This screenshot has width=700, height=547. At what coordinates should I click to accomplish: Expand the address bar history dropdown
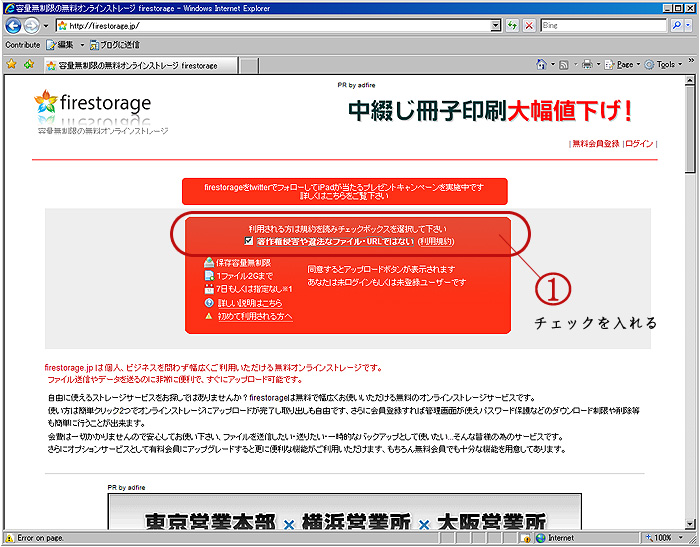(x=496, y=26)
